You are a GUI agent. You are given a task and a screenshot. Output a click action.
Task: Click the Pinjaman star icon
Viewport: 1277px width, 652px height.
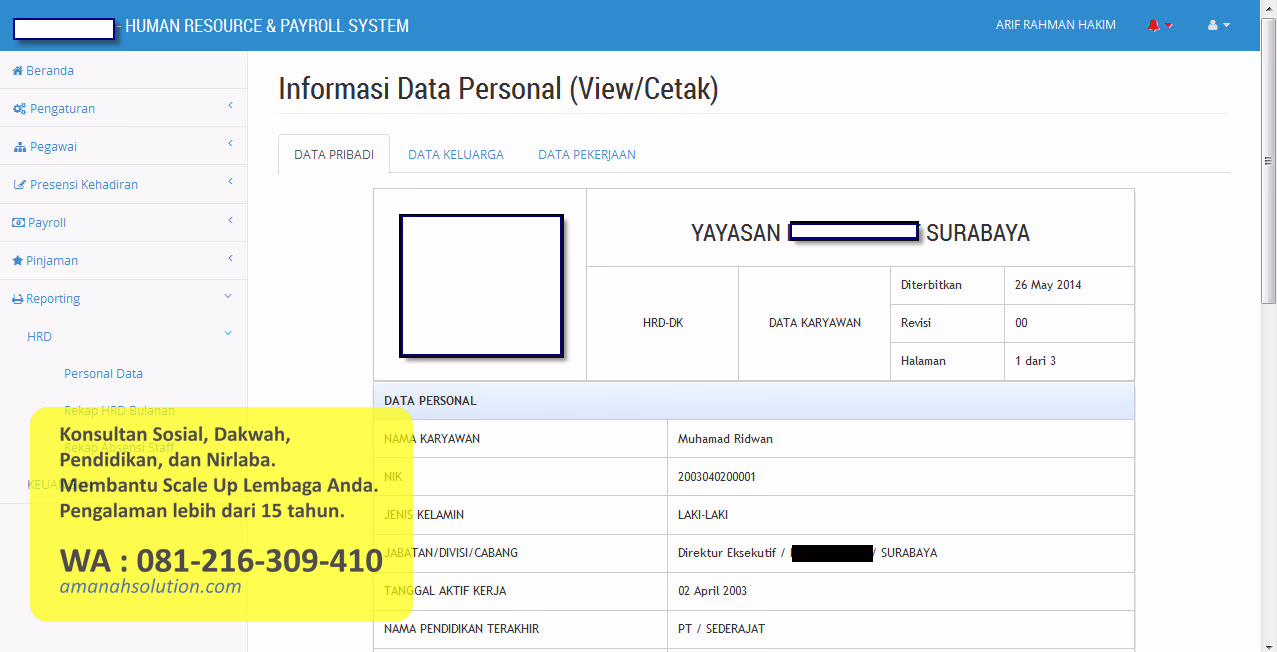tap(17, 261)
